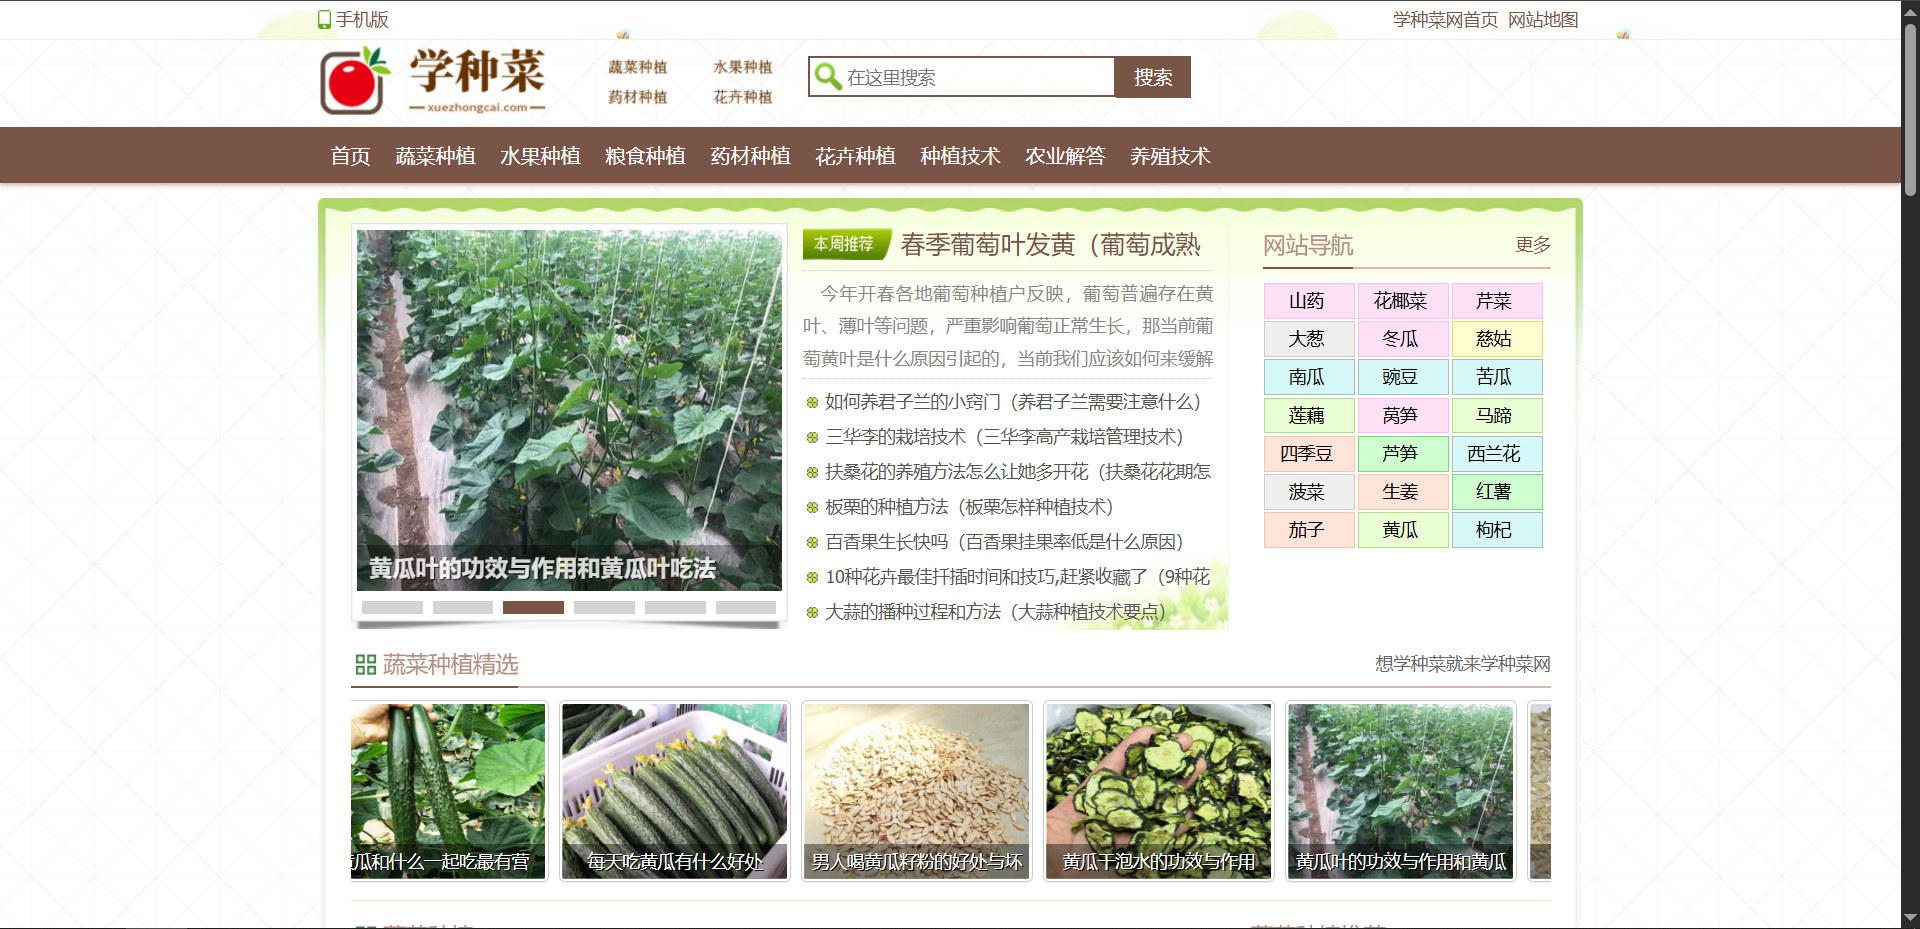Select the 茄子 tag

click(1309, 530)
